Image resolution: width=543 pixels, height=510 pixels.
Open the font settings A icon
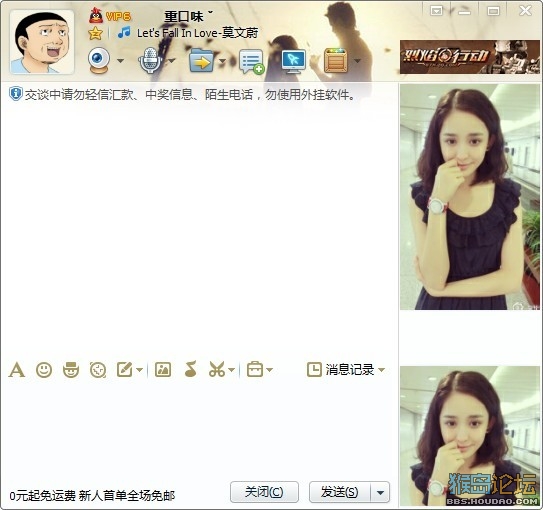[x=17, y=369]
